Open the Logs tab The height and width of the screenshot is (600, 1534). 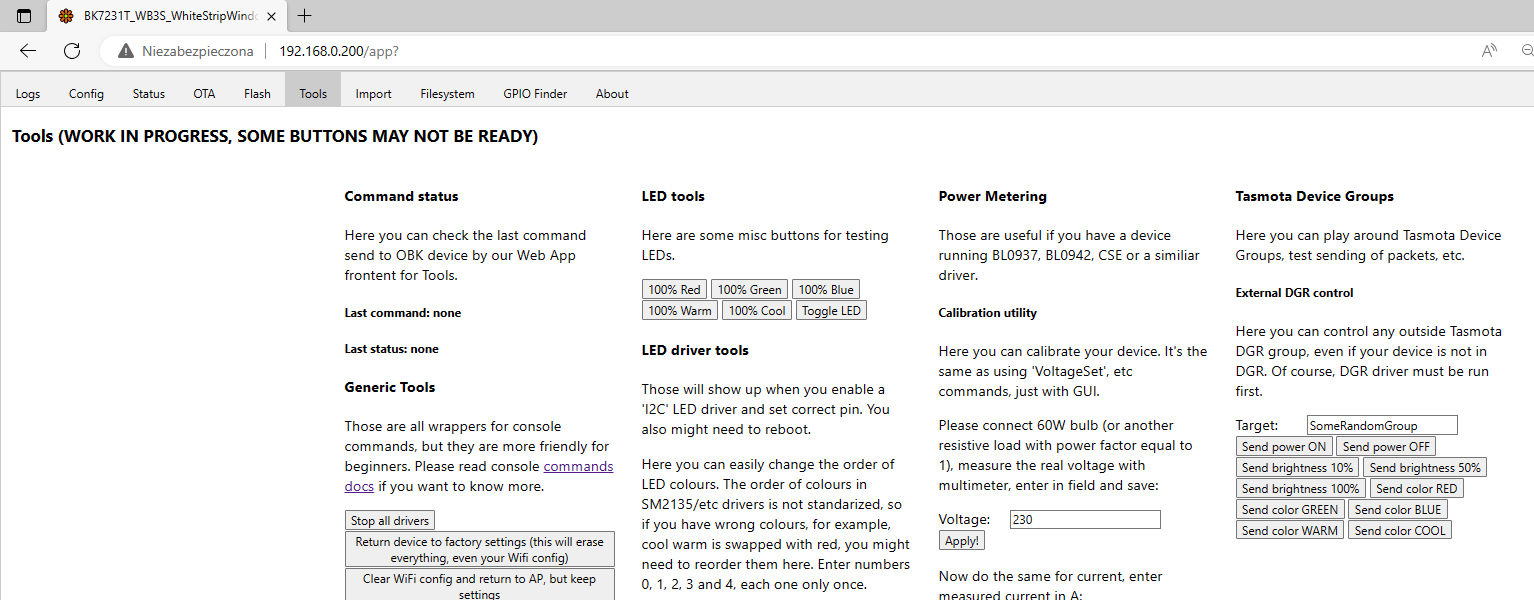28,94
